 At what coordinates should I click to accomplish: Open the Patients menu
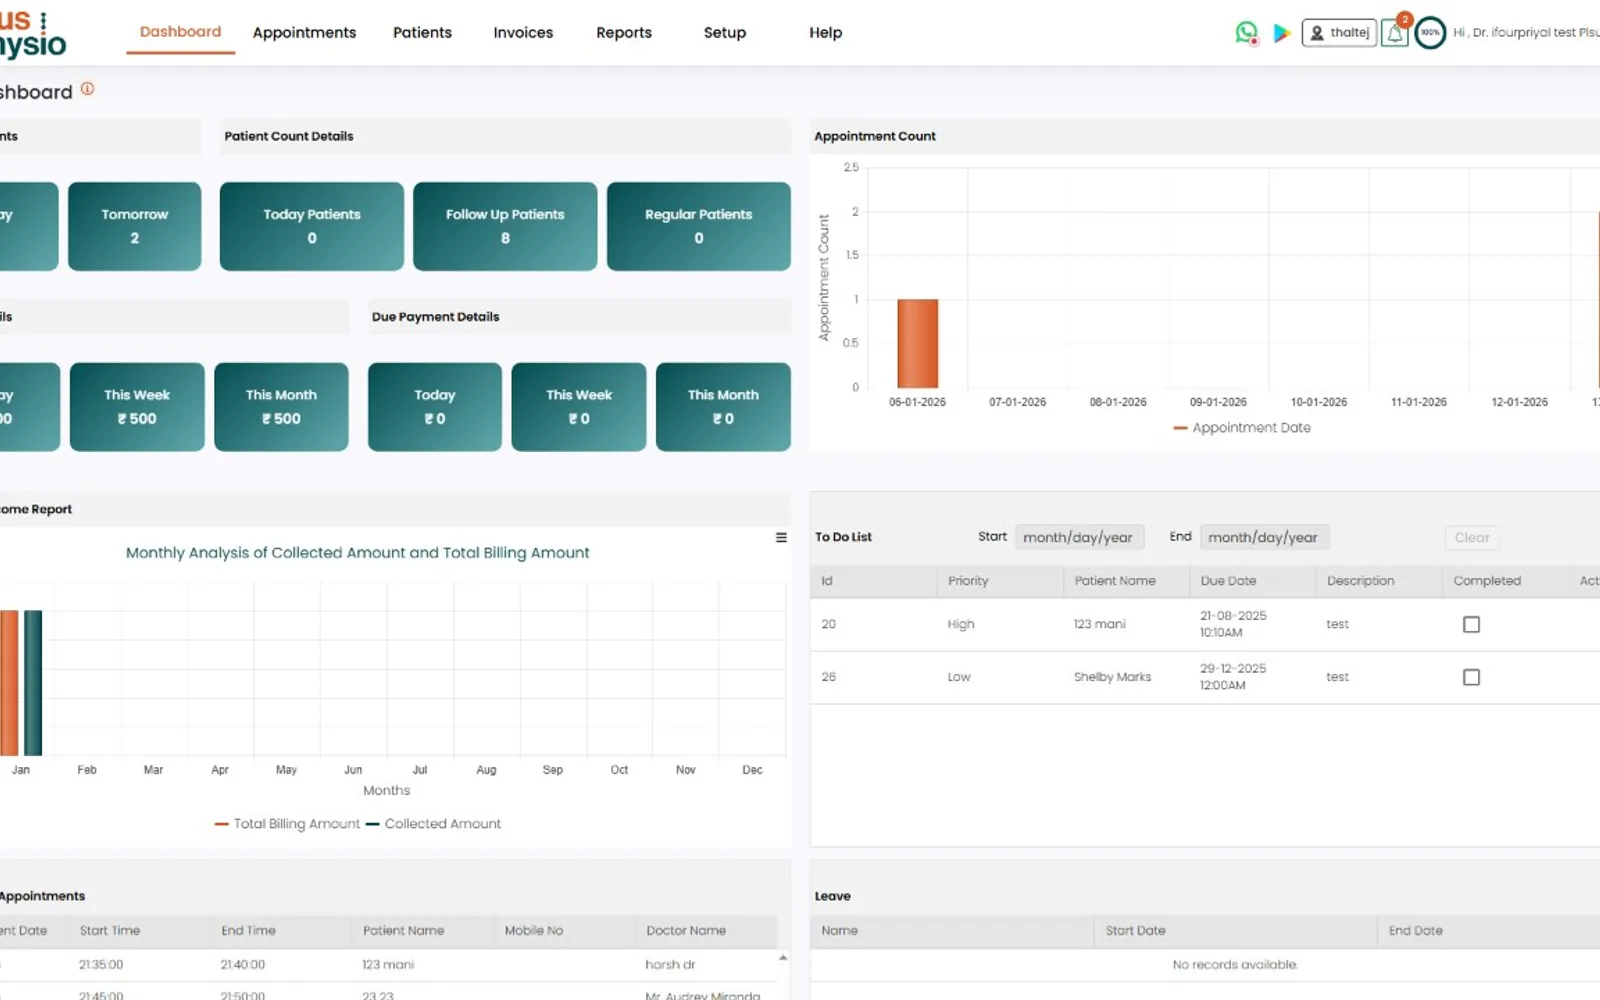422,33
